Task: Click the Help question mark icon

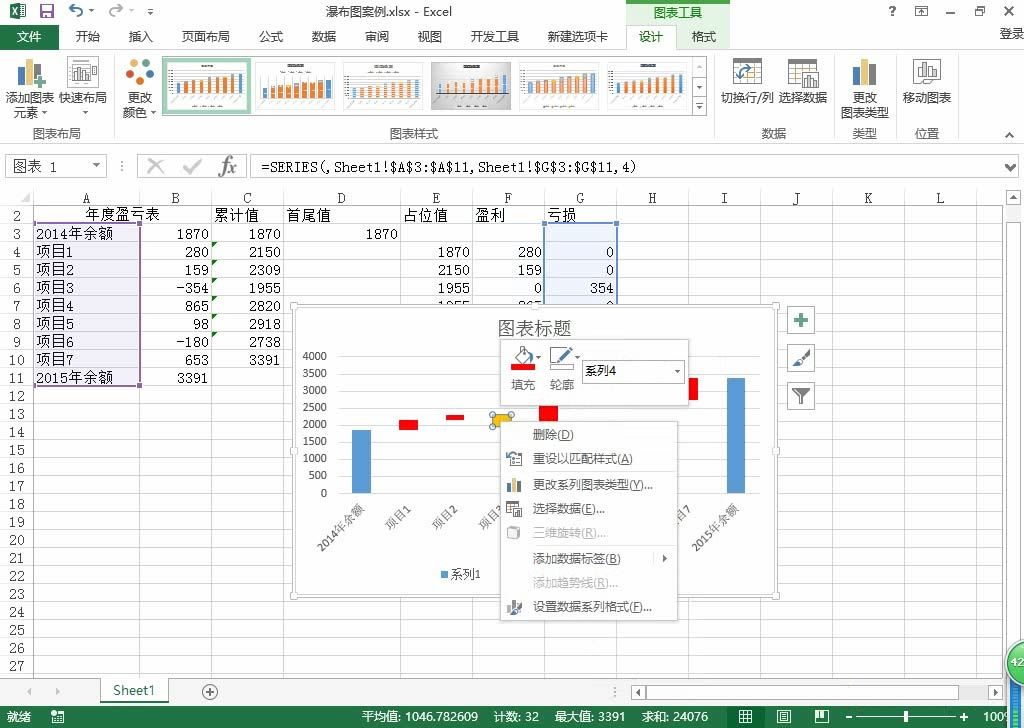Action: [x=892, y=11]
